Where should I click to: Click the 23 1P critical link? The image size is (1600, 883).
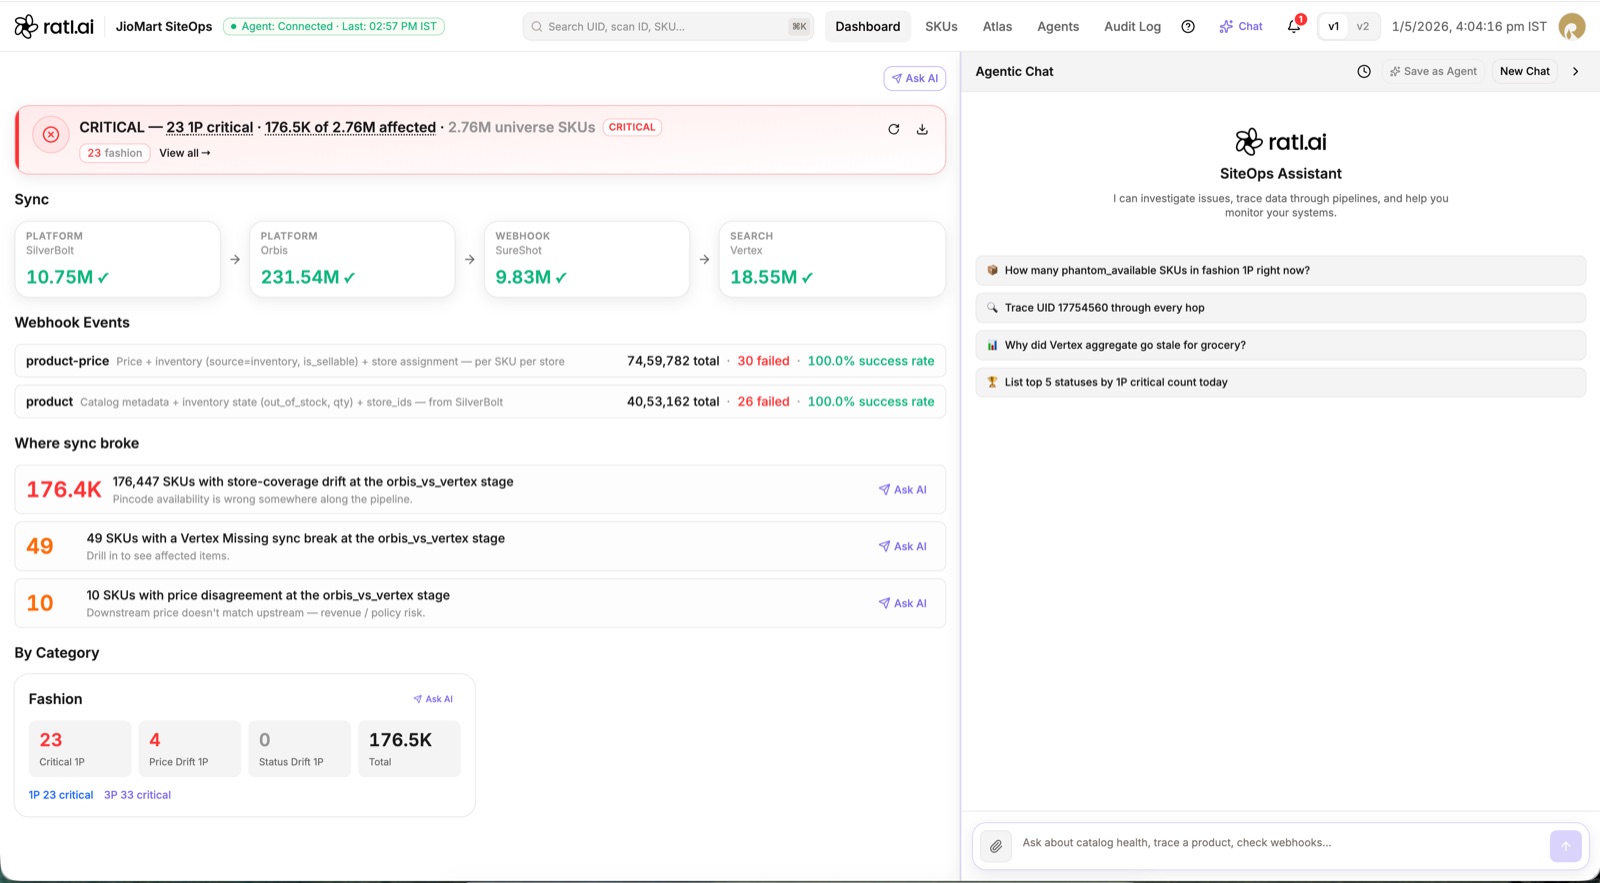click(x=210, y=127)
